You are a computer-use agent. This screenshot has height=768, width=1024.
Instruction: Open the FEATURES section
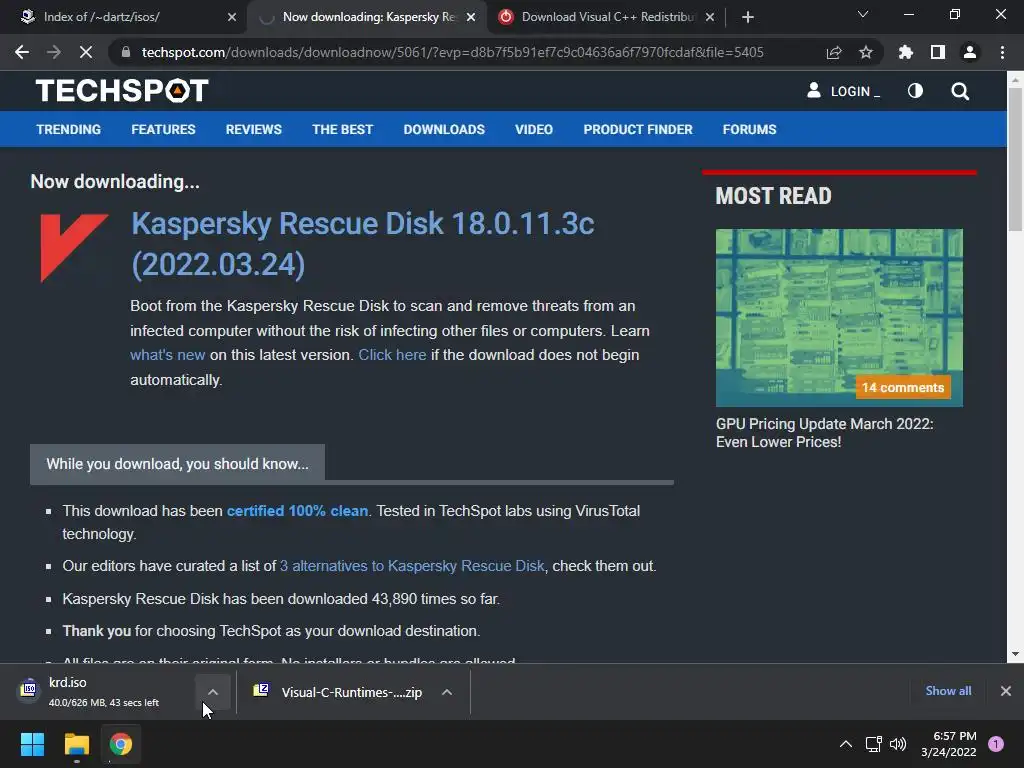163,129
